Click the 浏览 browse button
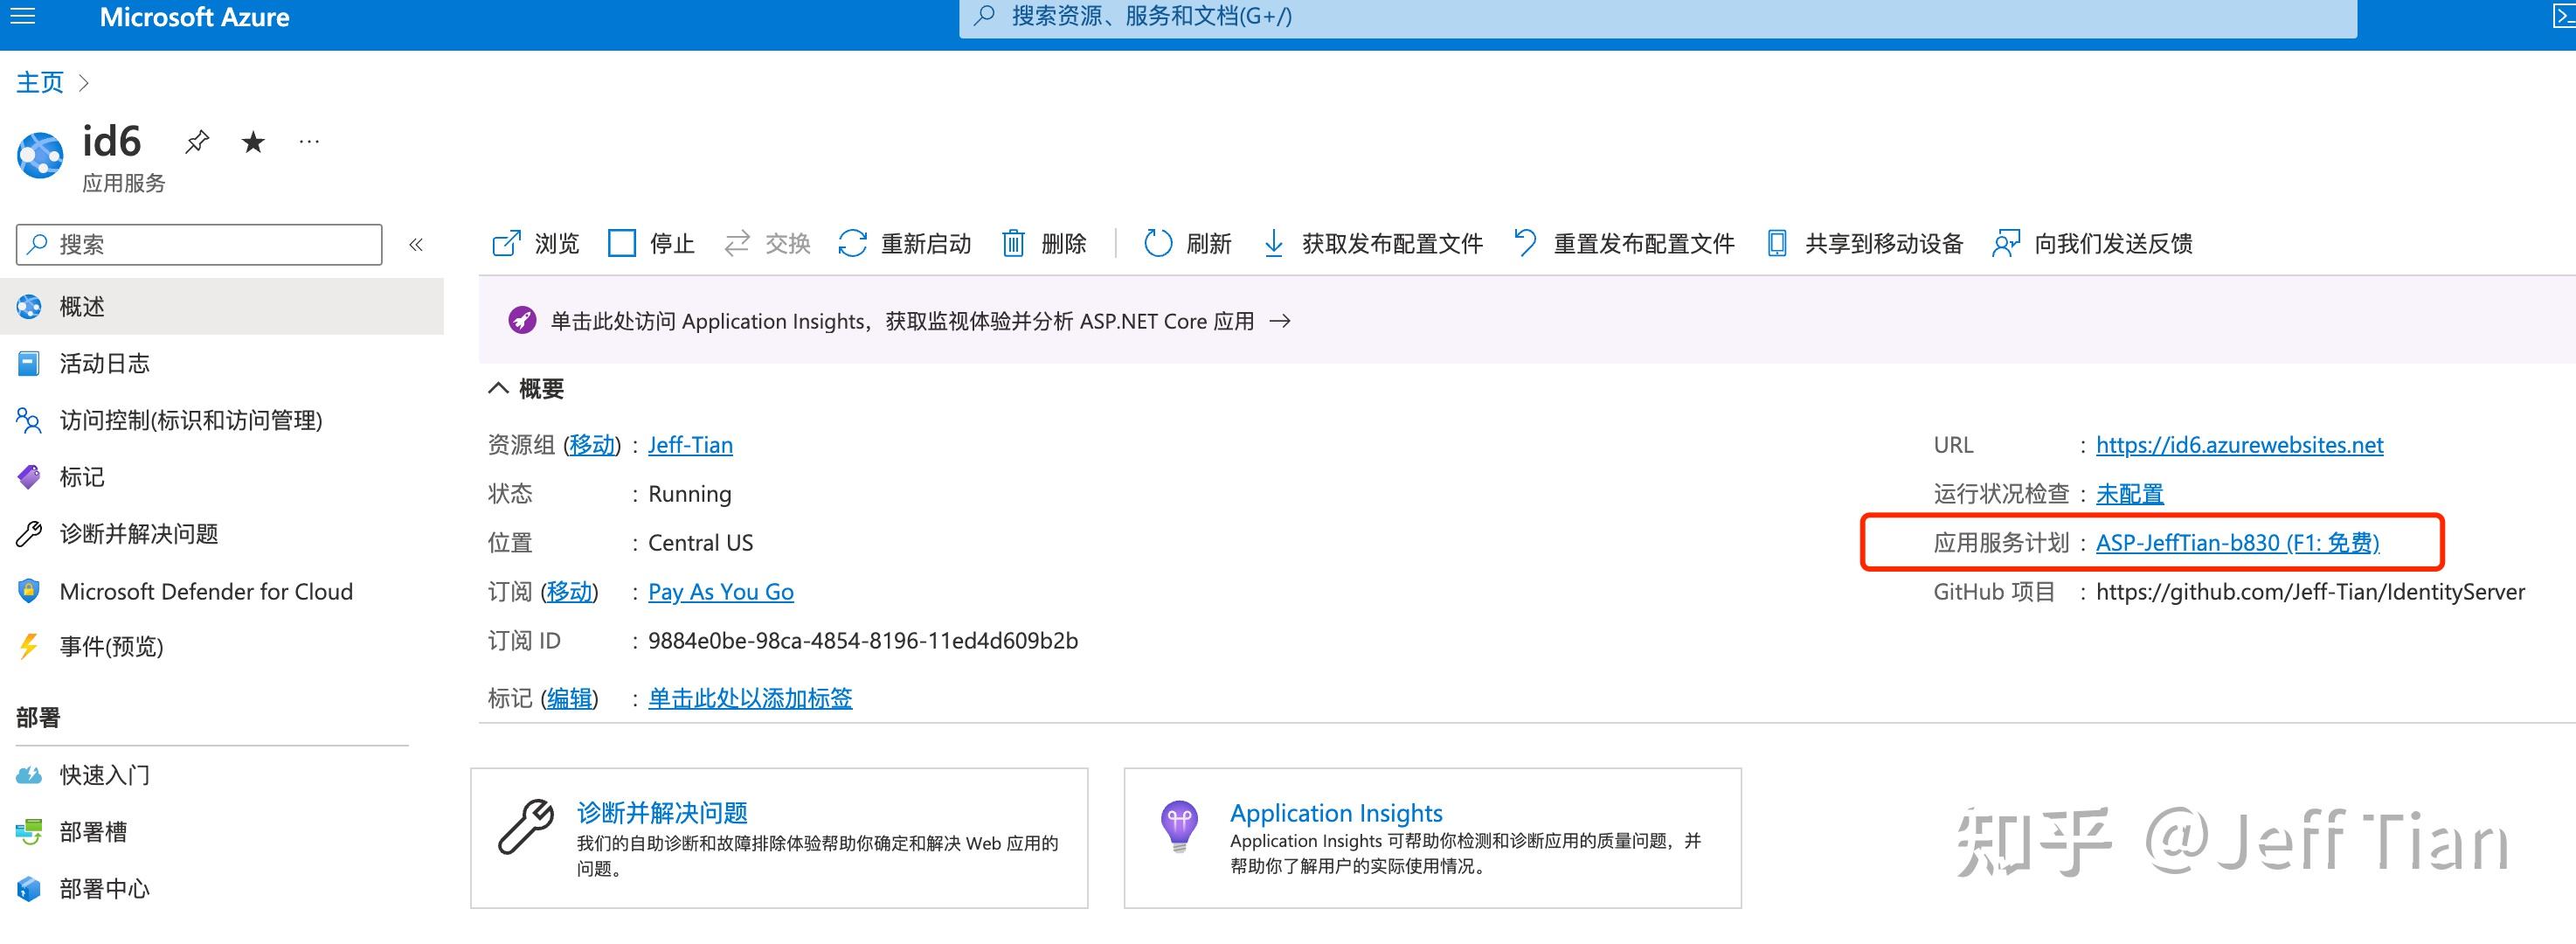The width and height of the screenshot is (2576, 944). [x=535, y=243]
